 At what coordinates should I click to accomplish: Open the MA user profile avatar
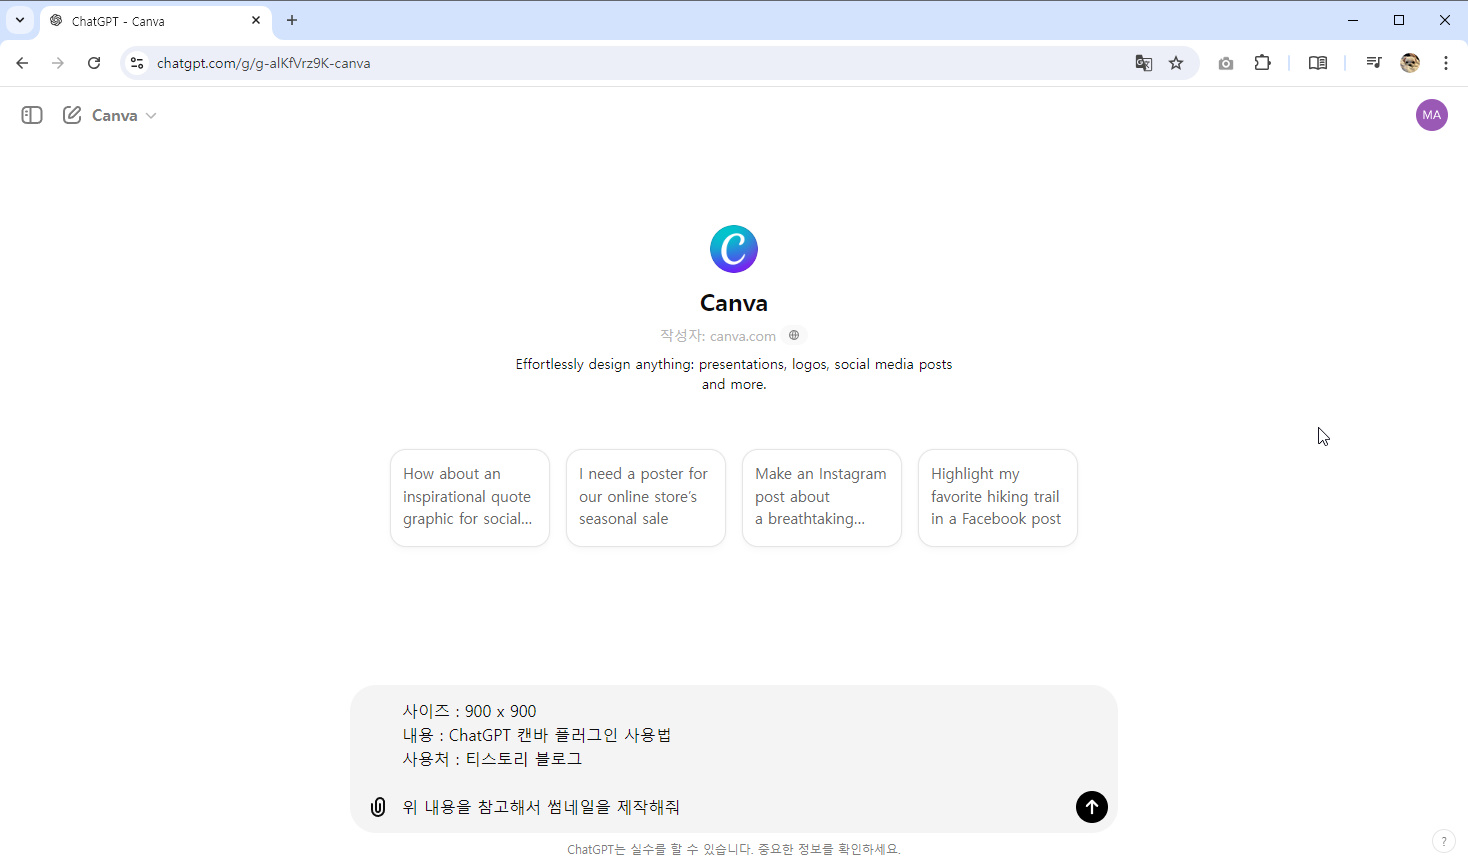click(1432, 115)
